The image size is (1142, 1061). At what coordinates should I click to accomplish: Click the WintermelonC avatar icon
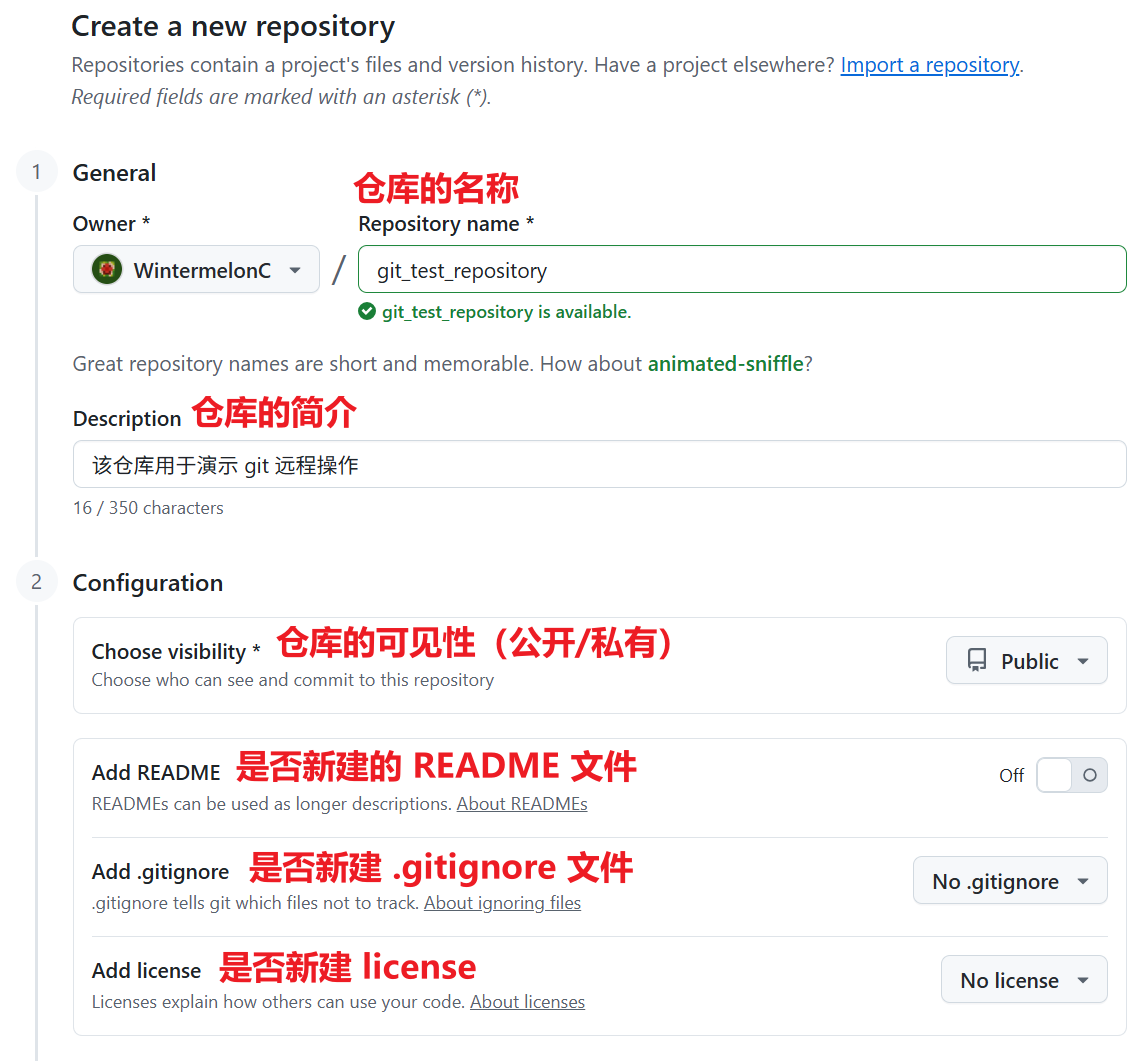coord(107,269)
